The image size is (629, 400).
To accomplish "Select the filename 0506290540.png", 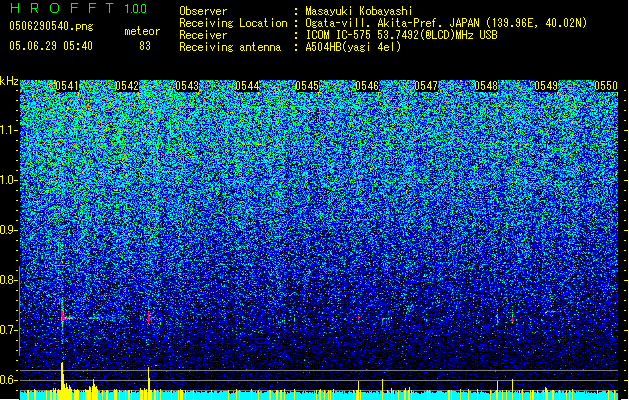I will pos(51,26).
